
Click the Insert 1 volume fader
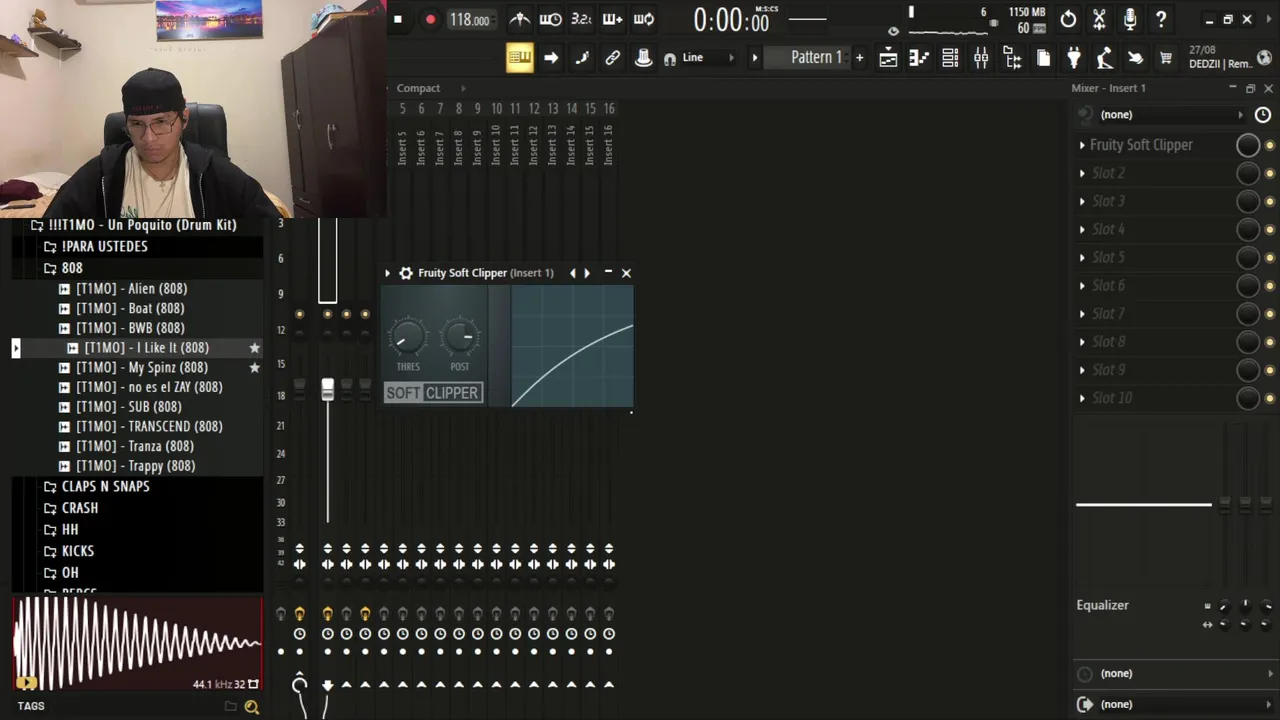(327, 390)
